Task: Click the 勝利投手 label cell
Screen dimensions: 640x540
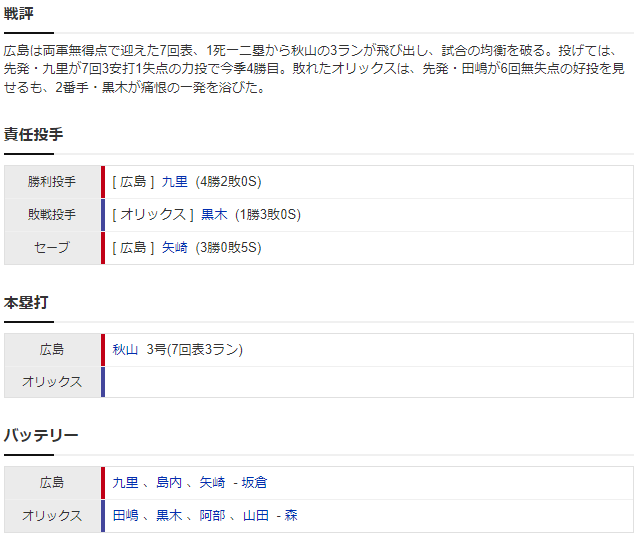Action: coord(52,182)
